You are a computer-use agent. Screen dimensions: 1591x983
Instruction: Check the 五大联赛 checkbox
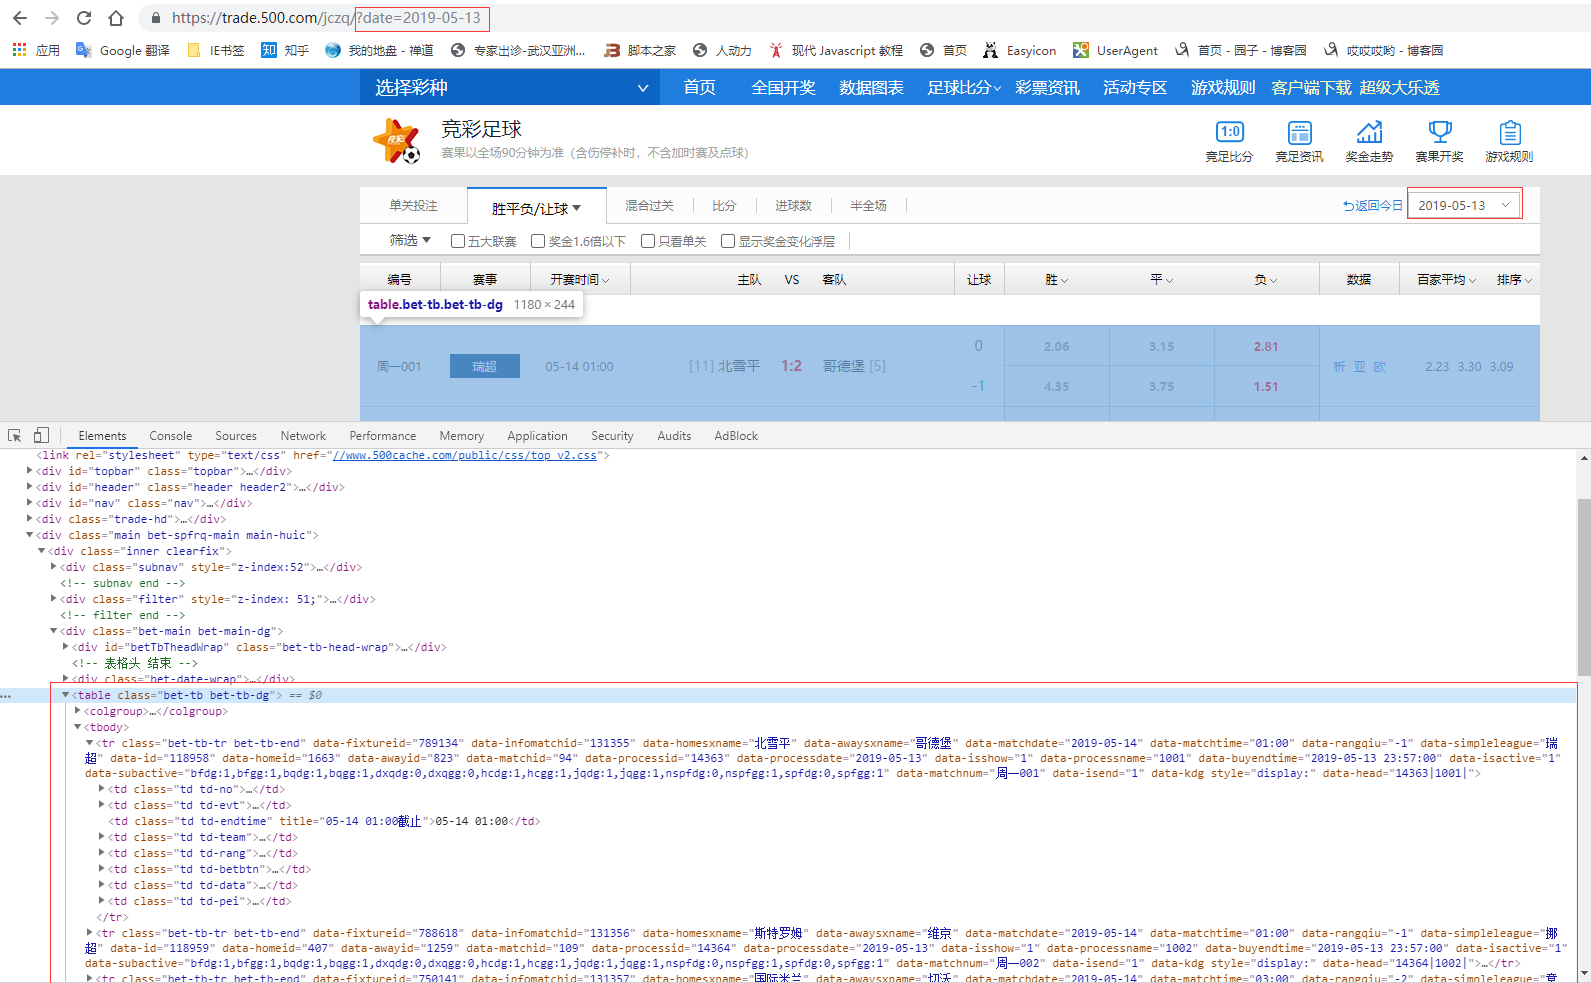click(x=458, y=241)
